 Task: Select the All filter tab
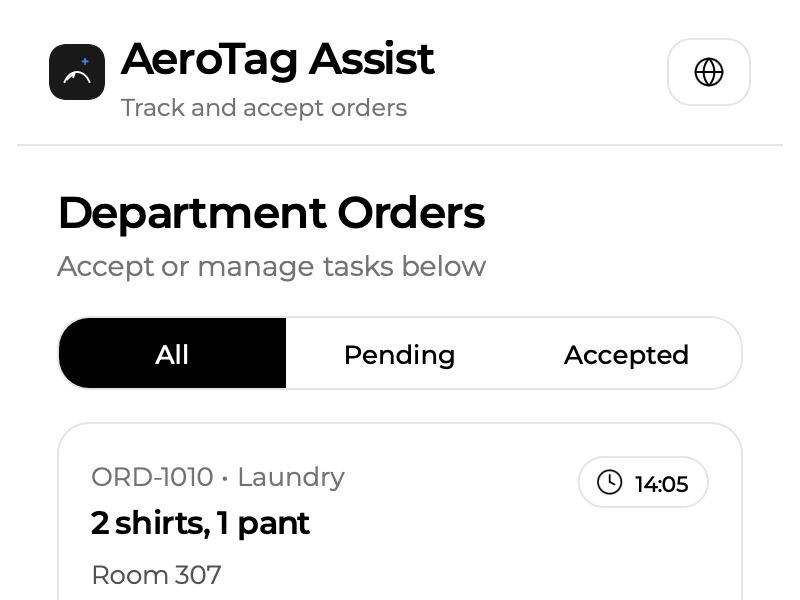172,354
